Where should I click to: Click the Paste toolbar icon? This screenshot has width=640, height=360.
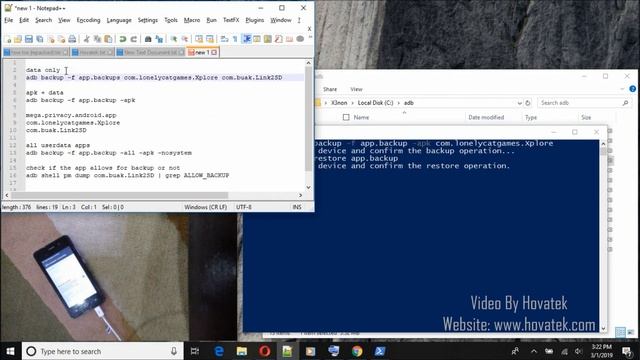pyautogui.click(x=109, y=39)
